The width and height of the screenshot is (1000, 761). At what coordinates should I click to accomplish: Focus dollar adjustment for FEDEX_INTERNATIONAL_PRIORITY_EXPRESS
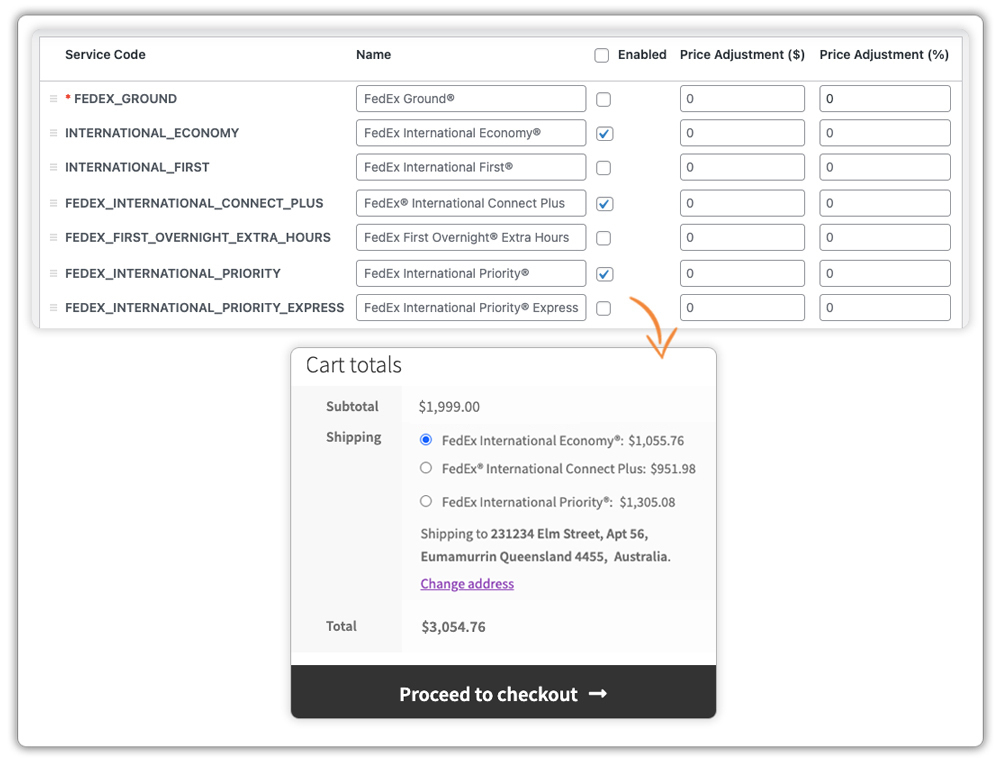coord(742,307)
